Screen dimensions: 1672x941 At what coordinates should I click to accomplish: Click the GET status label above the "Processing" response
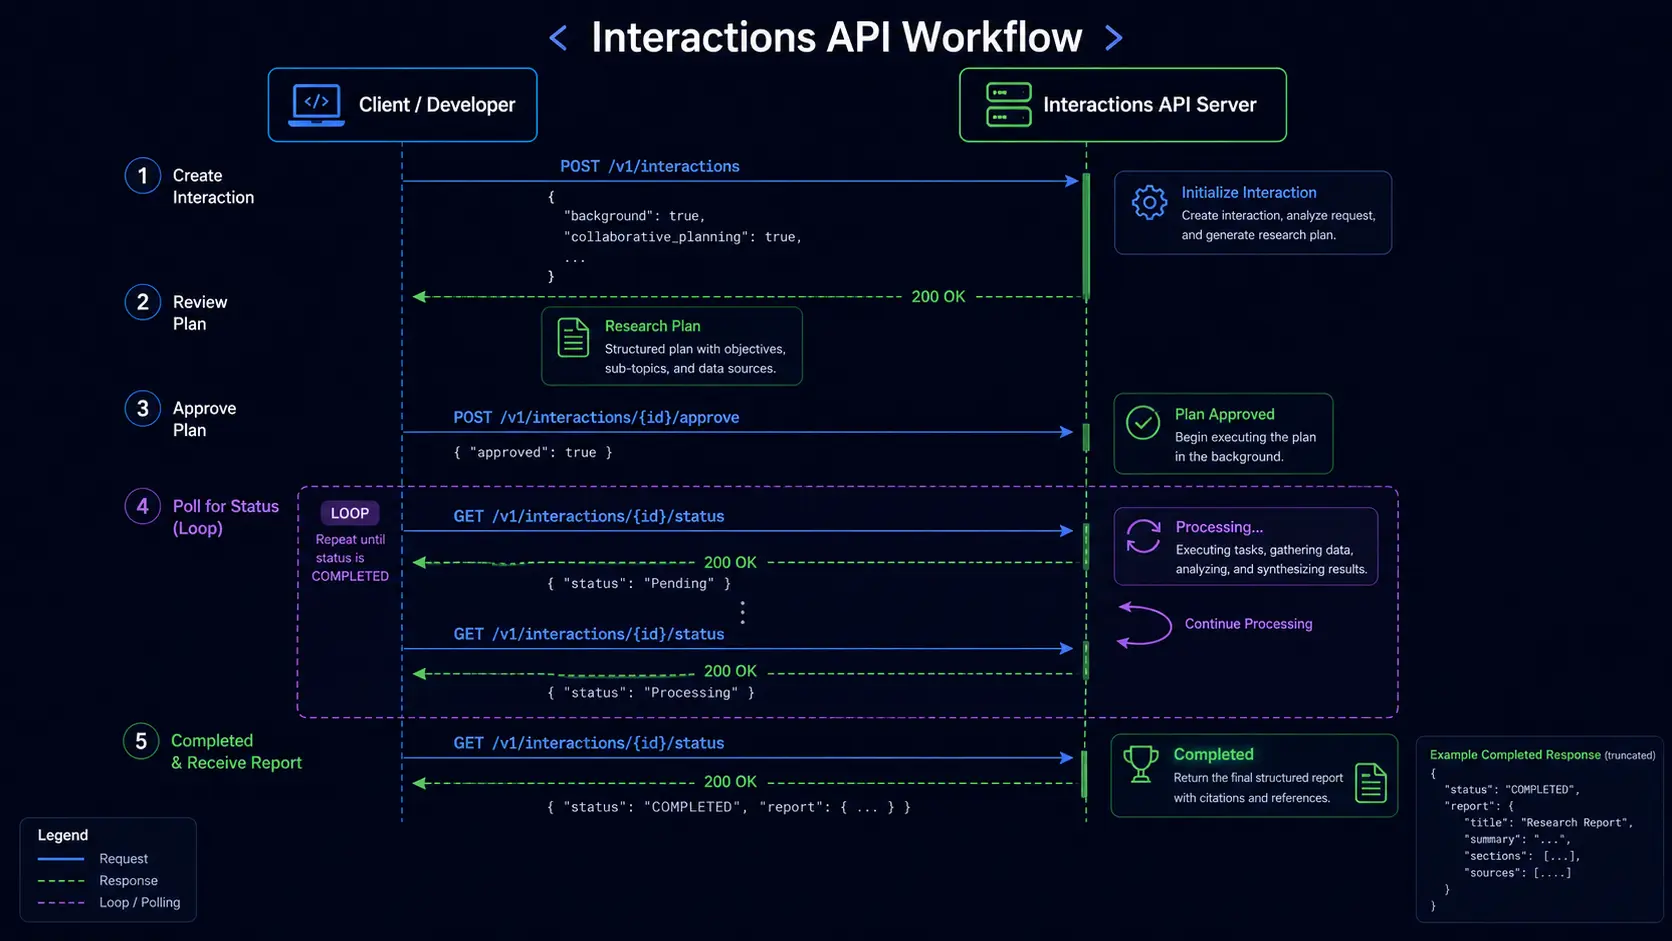point(589,634)
